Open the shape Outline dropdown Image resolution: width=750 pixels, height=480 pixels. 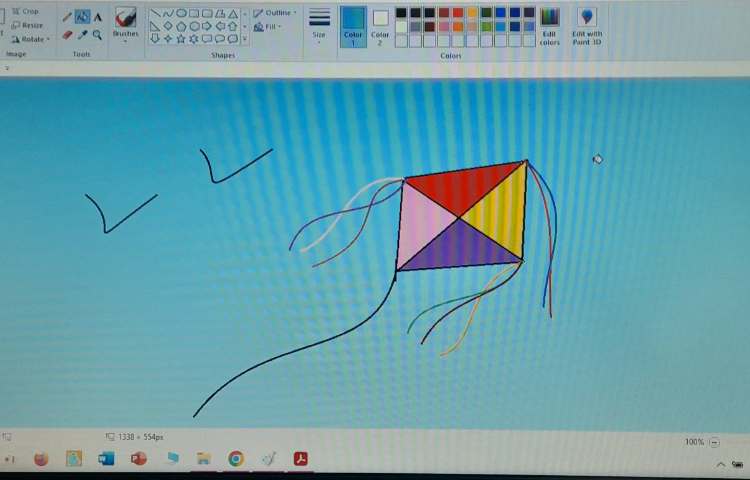coord(274,13)
